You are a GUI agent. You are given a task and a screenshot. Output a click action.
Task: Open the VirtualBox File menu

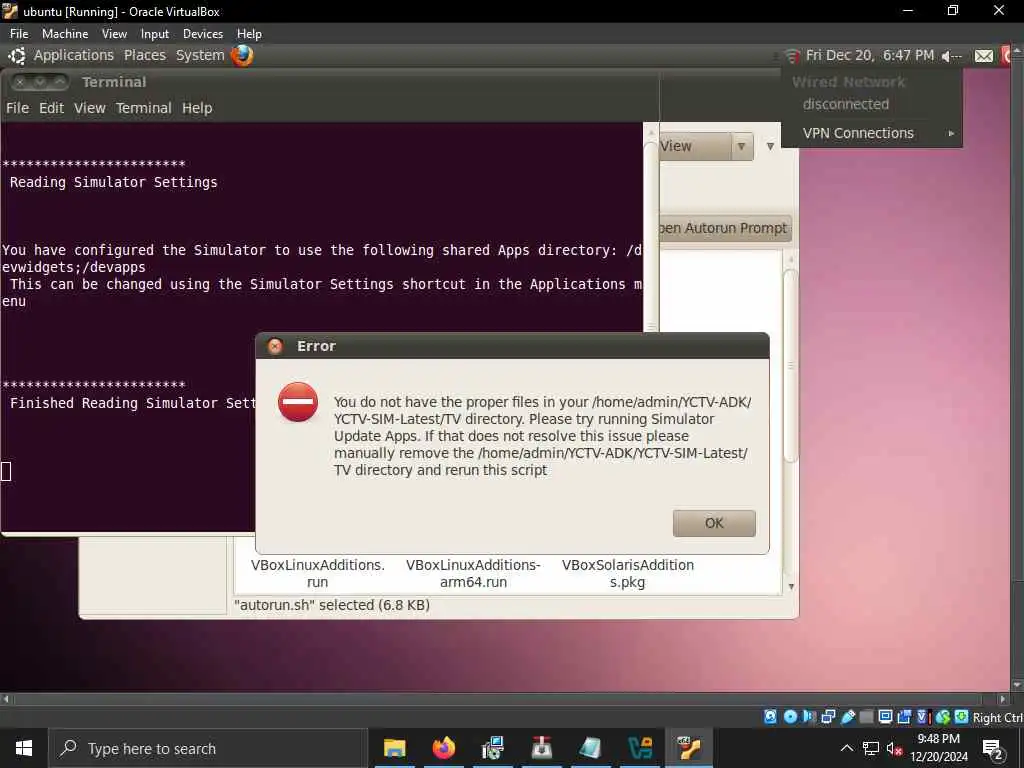tap(19, 34)
